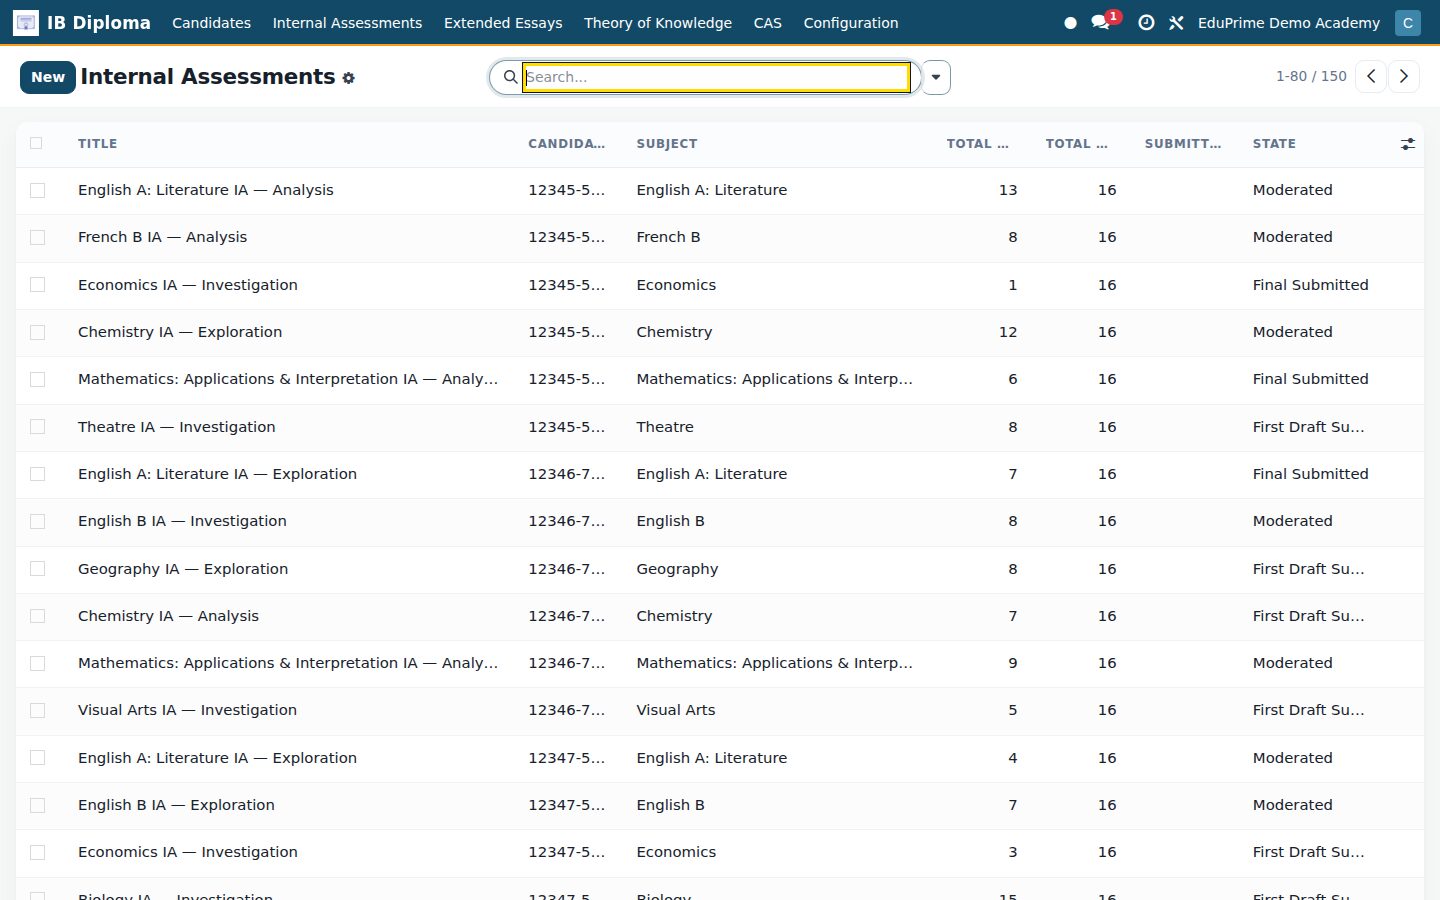Go to next page of records

pyautogui.click(x=1404, y=76)
